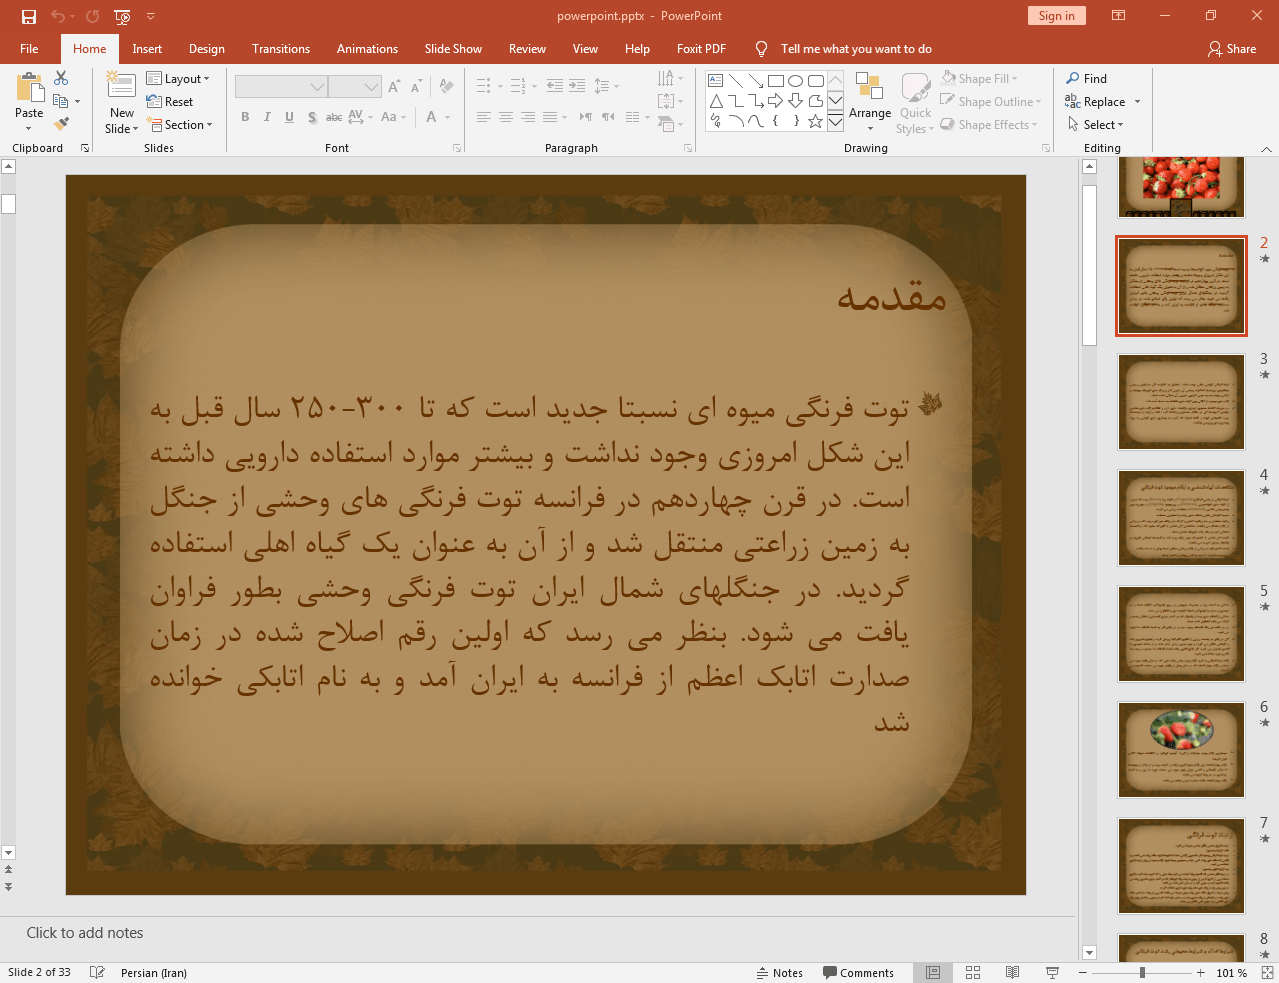Apply strikethrough abc icon
Screen dimensions: 1279x983
(334, 117)
